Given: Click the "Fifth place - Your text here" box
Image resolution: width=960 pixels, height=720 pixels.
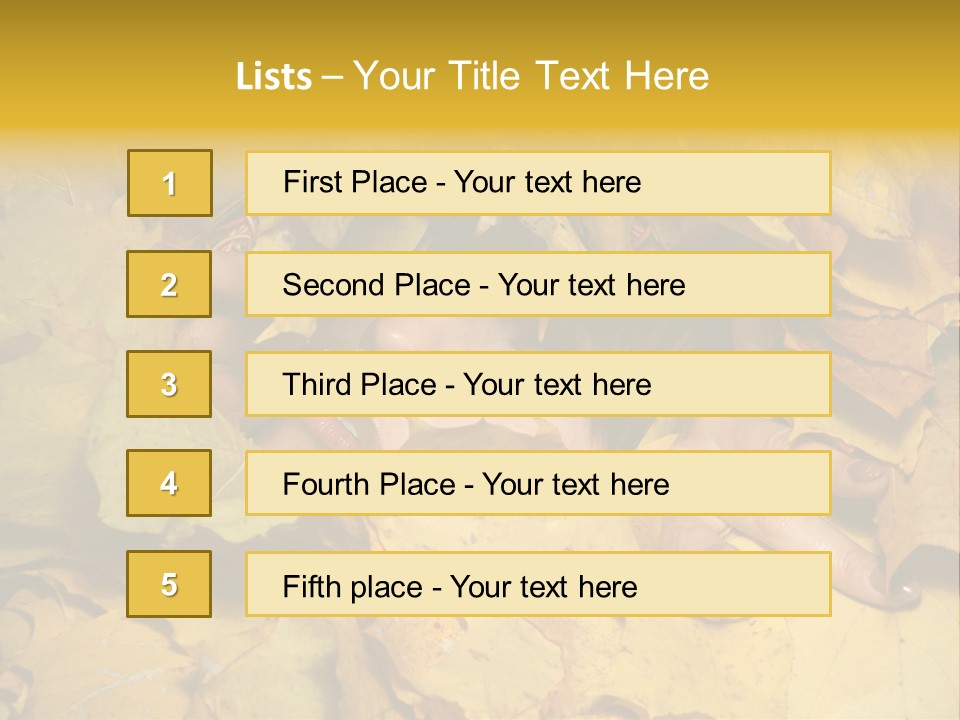Looking at the screenshot, I should tap(538, 584).
